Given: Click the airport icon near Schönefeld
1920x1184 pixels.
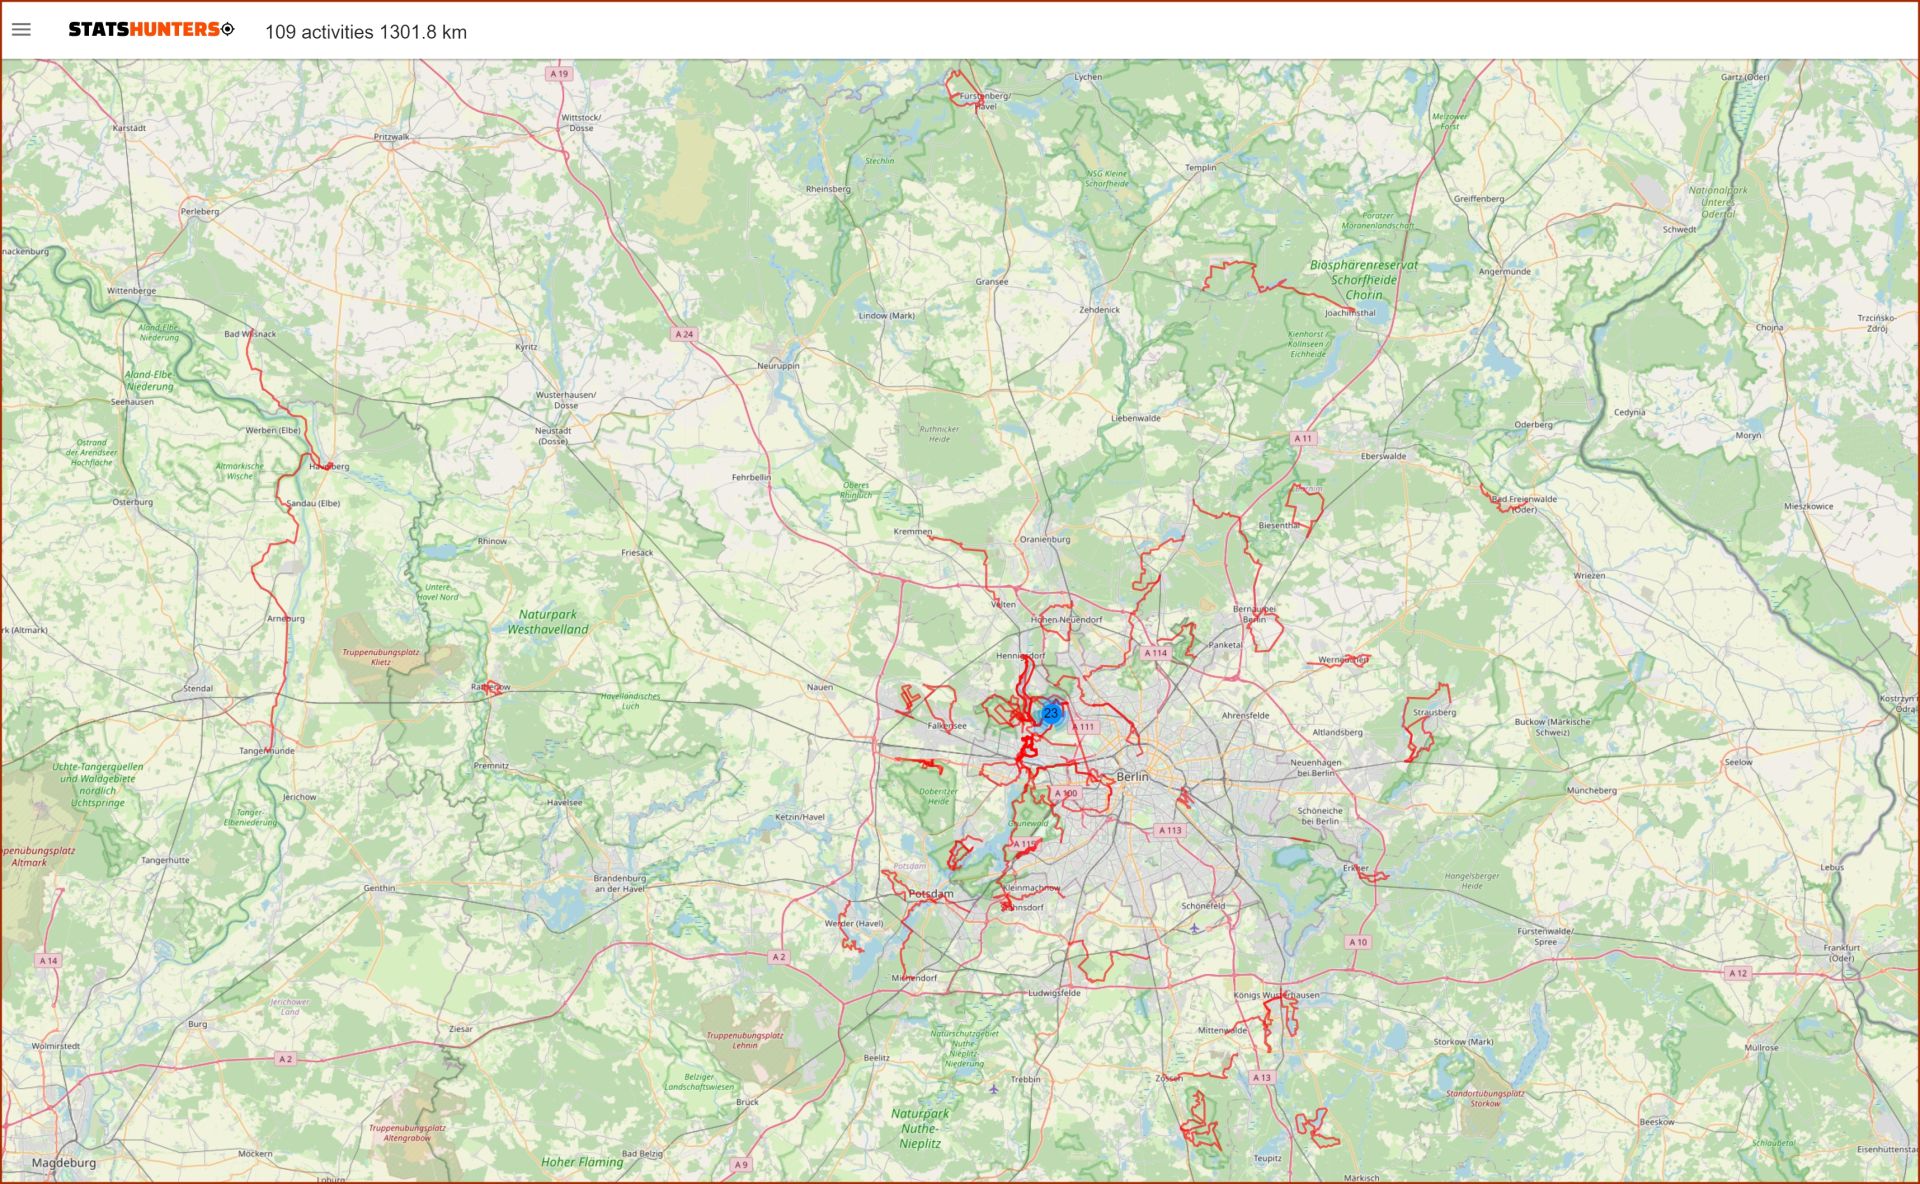Looking at the screenshot, I should [1194, 928].
